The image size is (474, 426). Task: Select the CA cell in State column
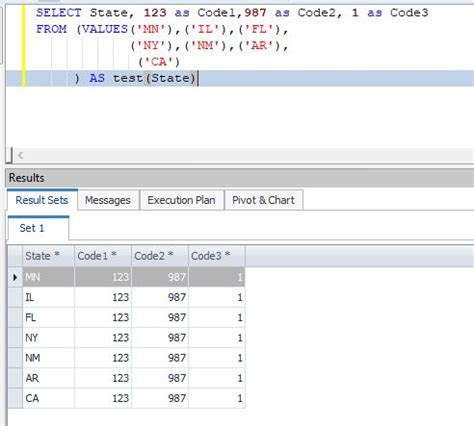click(49, 398)
